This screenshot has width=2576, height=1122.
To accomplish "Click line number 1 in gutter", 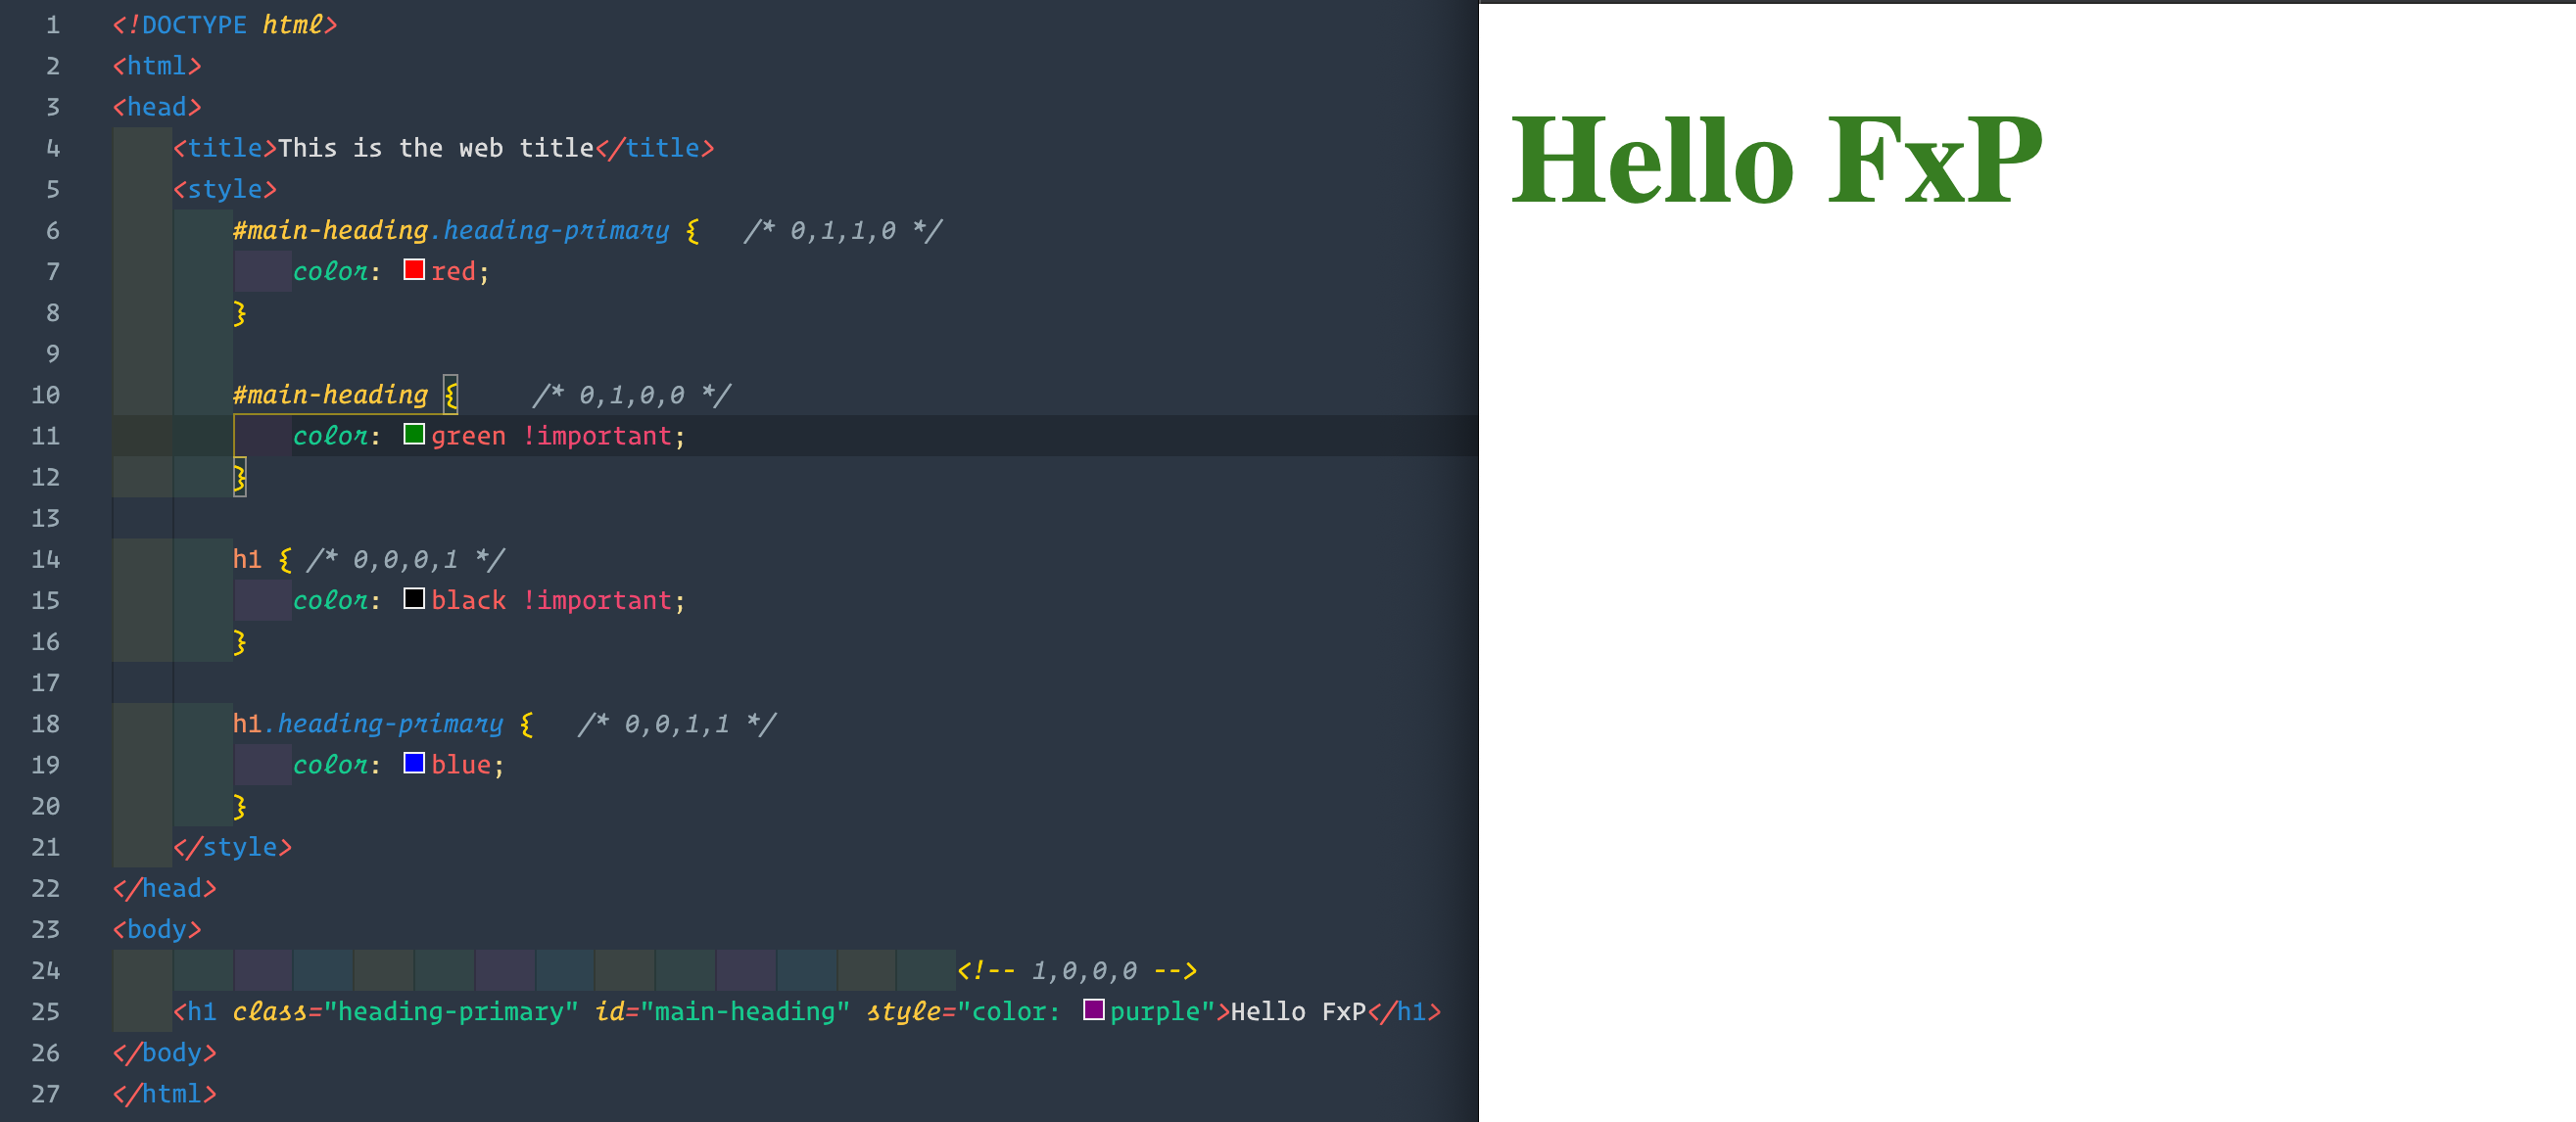I will click(52, 25).
